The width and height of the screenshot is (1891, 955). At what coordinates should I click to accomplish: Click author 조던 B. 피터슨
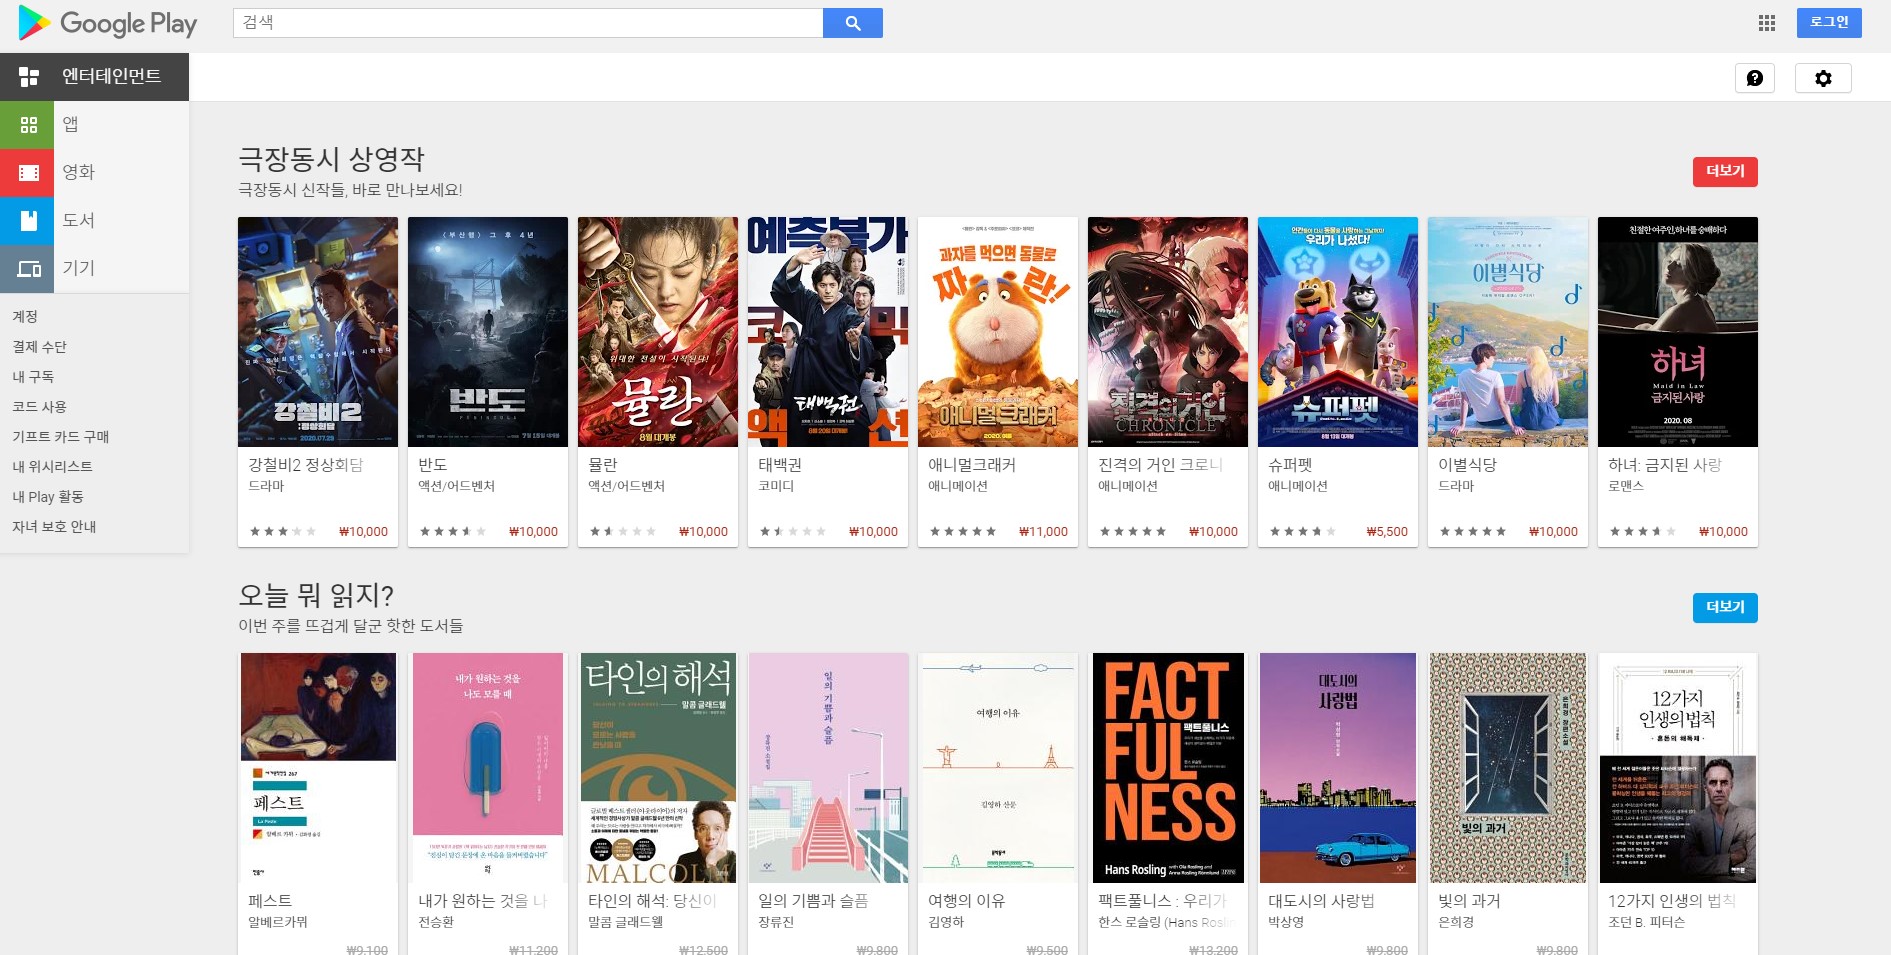click(x=1646, y=922)
